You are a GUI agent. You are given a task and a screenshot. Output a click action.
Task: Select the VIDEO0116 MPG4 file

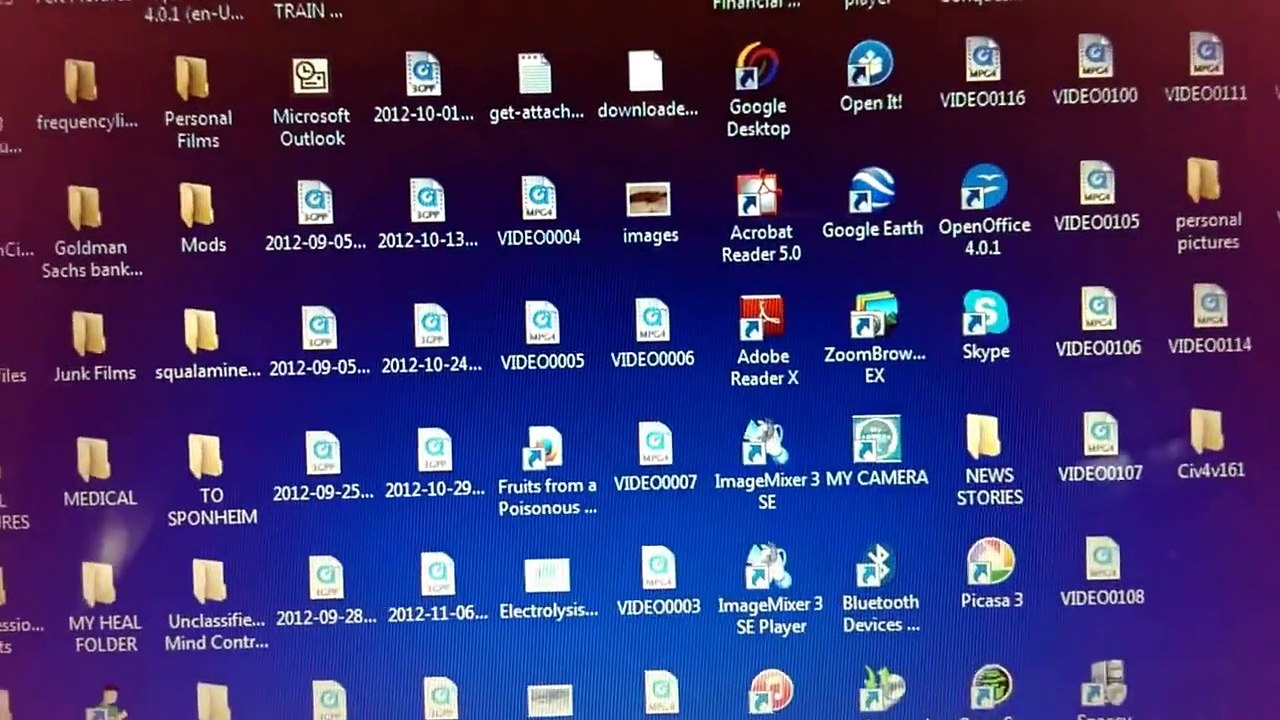click(982, 59)
